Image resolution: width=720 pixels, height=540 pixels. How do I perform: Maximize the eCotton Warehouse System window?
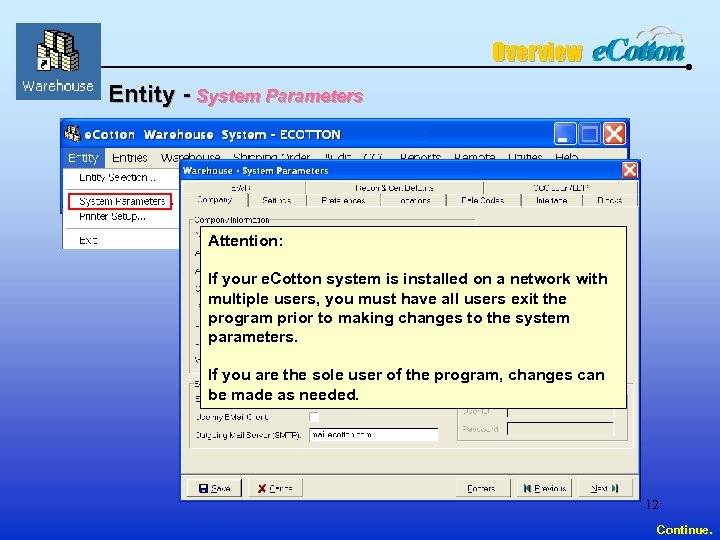(589, 134)
